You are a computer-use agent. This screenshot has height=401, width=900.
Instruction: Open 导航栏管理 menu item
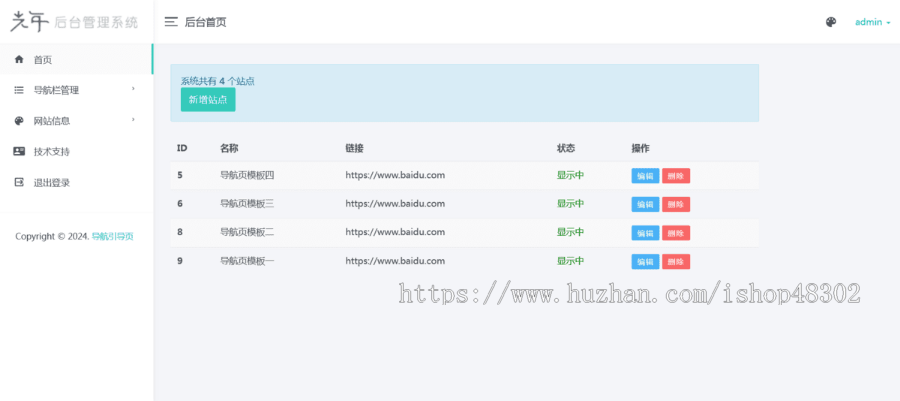pos(76,90)
